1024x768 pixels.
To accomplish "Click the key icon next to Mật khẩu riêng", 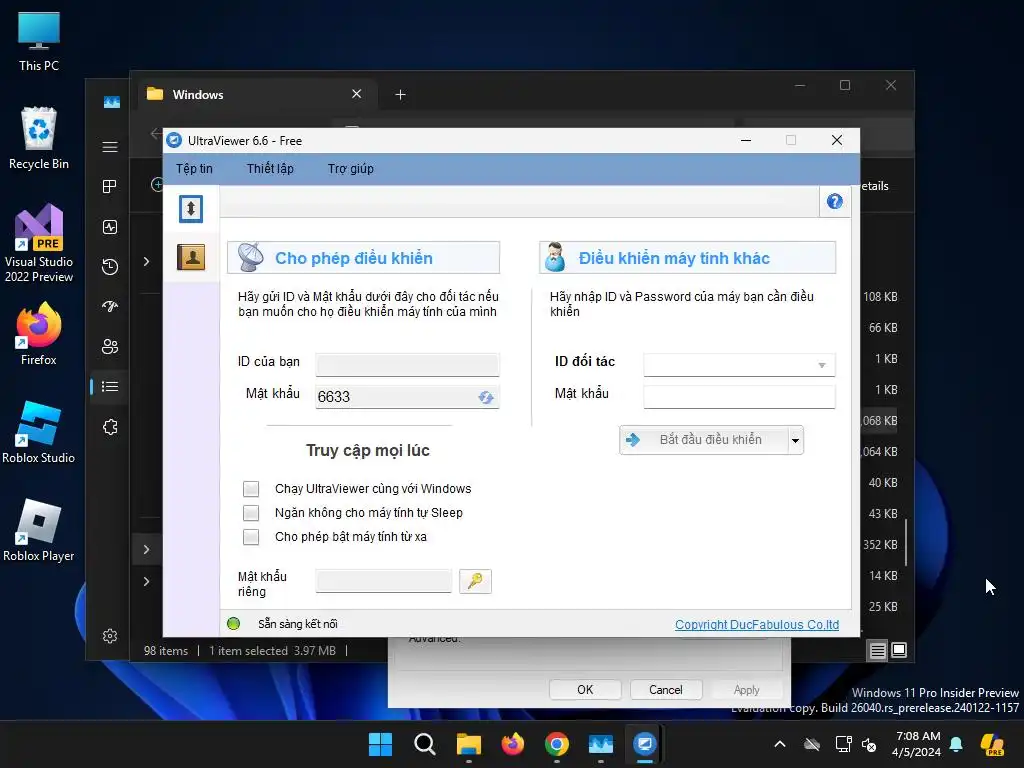I will [475, 581].
